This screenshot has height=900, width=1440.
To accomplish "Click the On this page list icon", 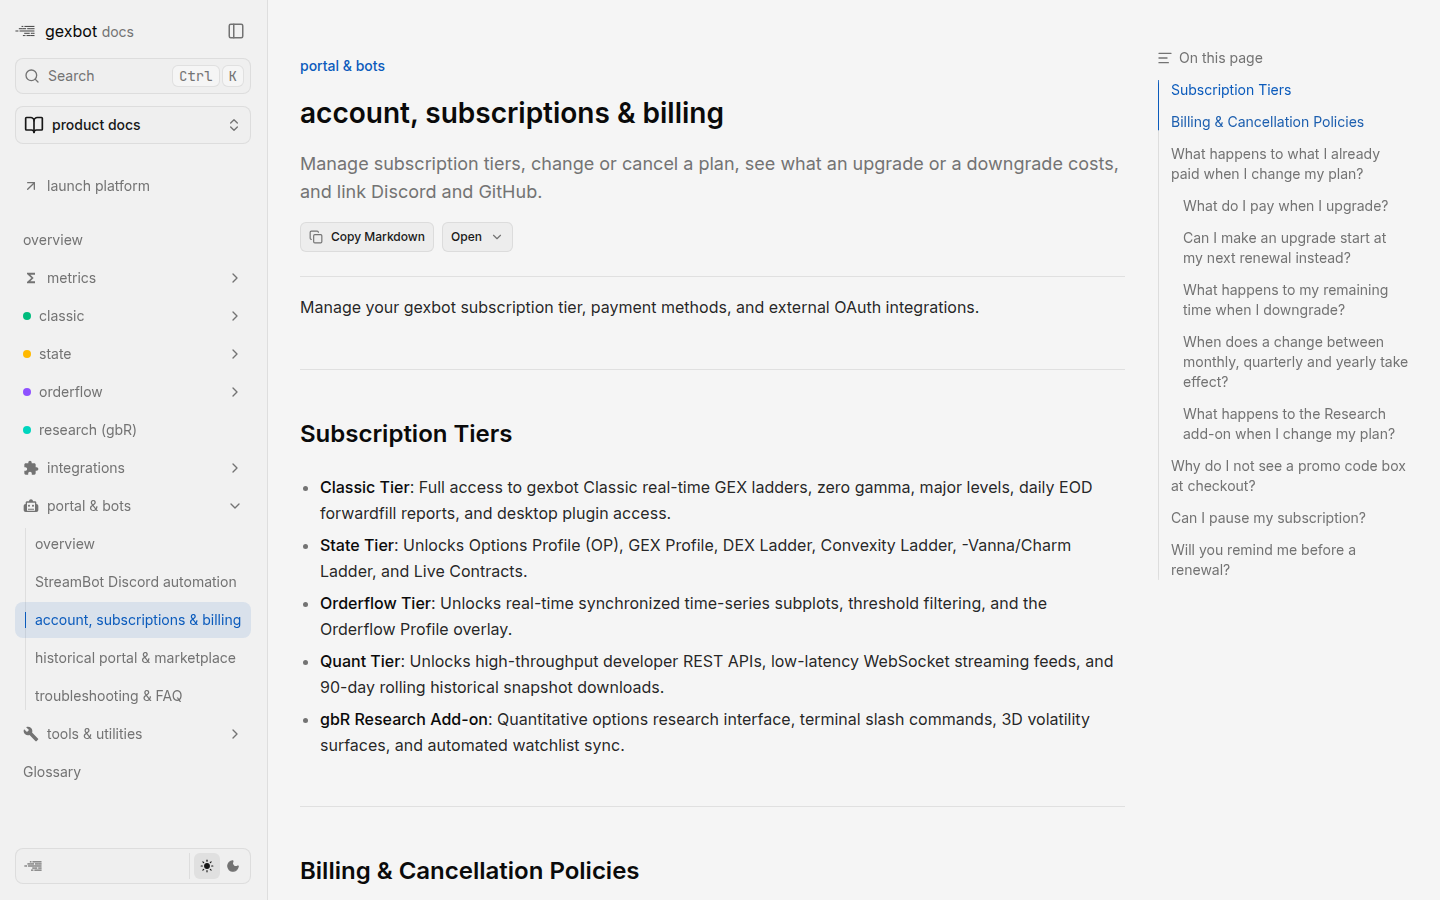I will point(1165,58).
